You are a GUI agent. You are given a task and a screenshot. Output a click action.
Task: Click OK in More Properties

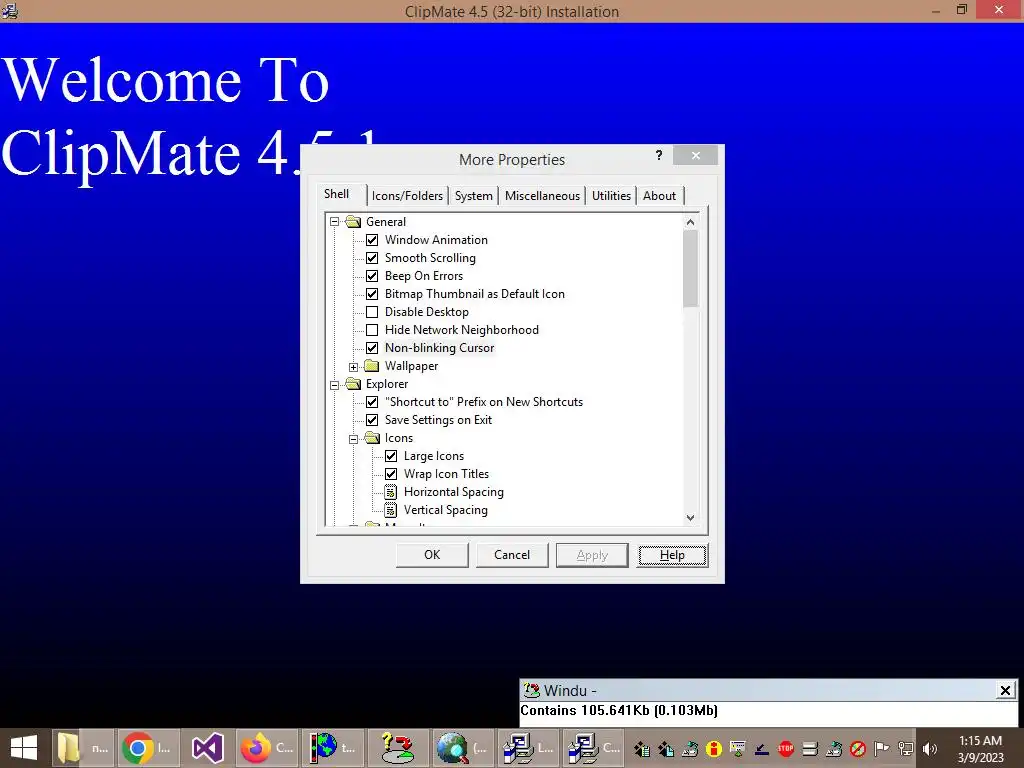tap(432, 554)
